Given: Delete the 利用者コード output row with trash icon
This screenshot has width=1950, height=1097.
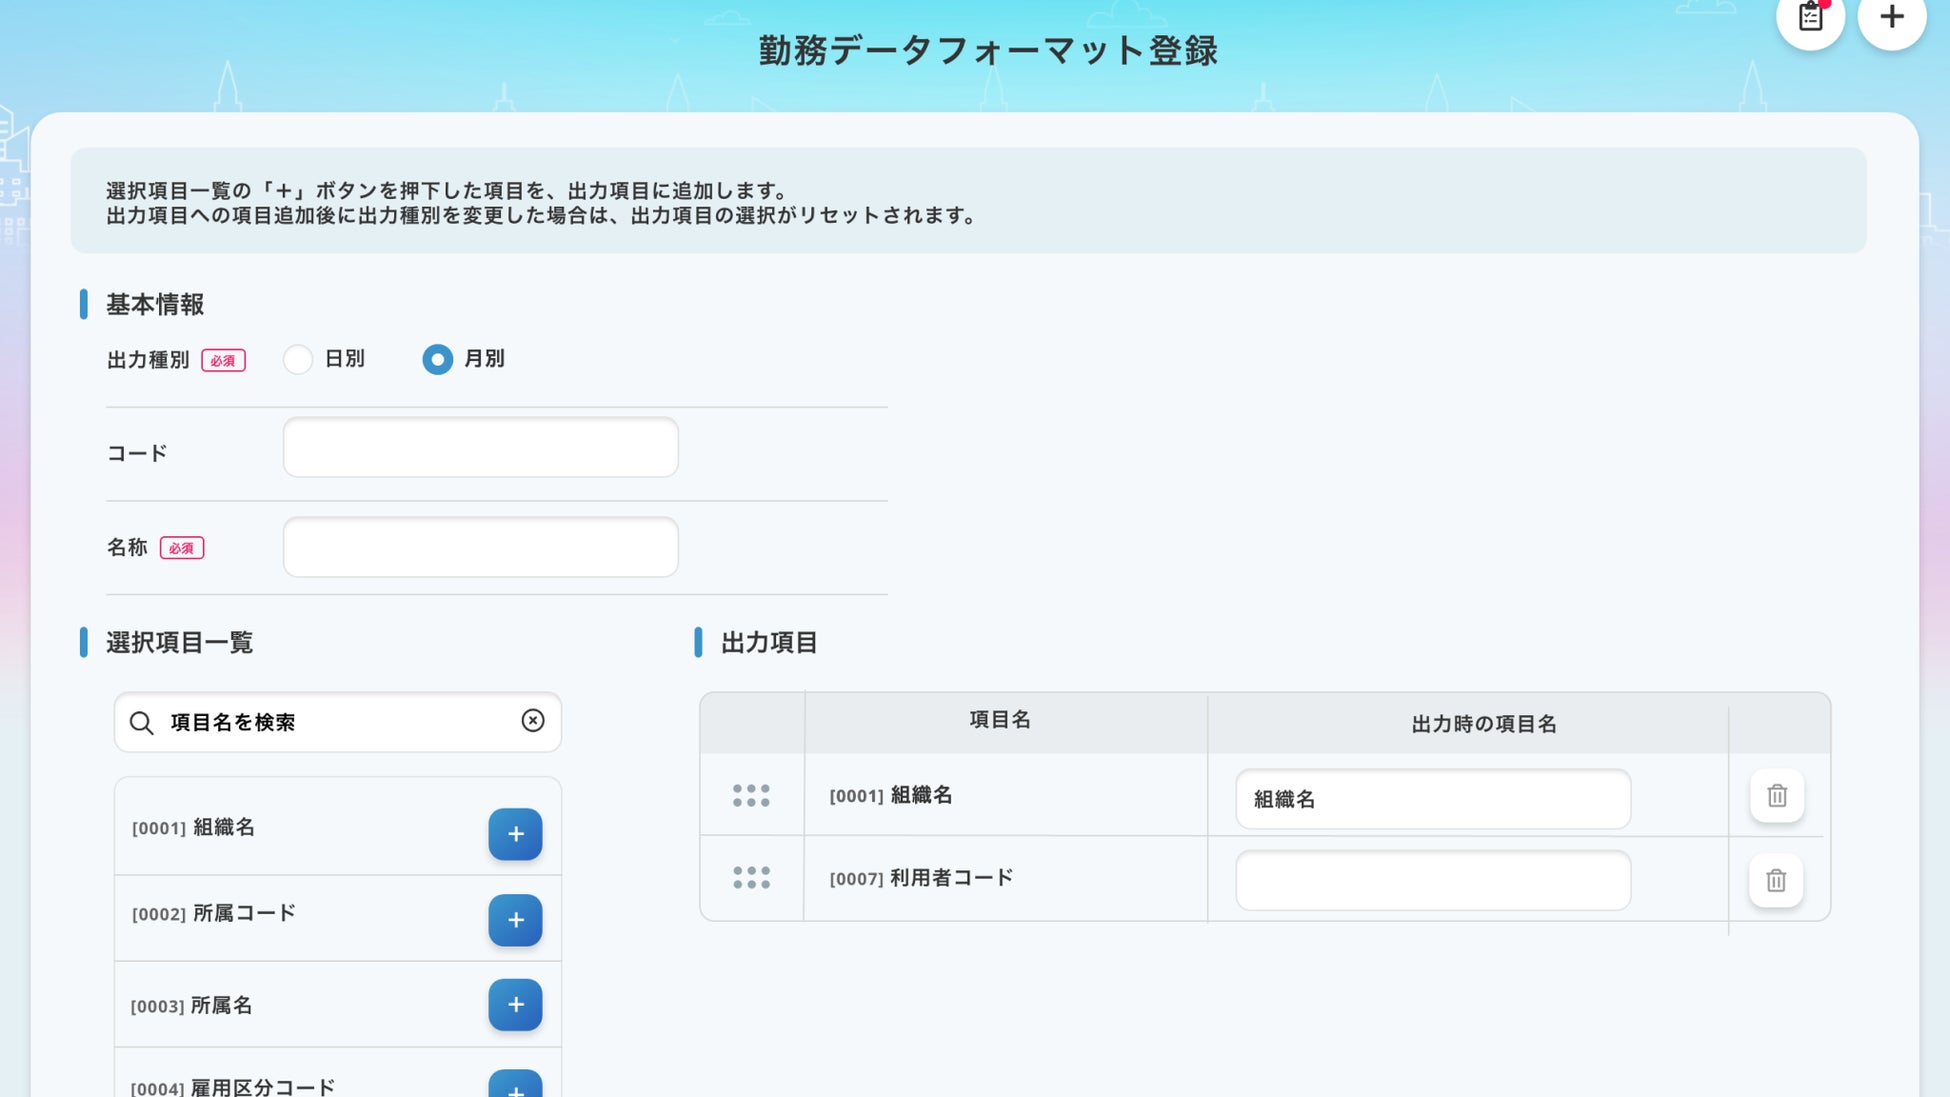Looking at the screenshot, I should [1776, 881].
